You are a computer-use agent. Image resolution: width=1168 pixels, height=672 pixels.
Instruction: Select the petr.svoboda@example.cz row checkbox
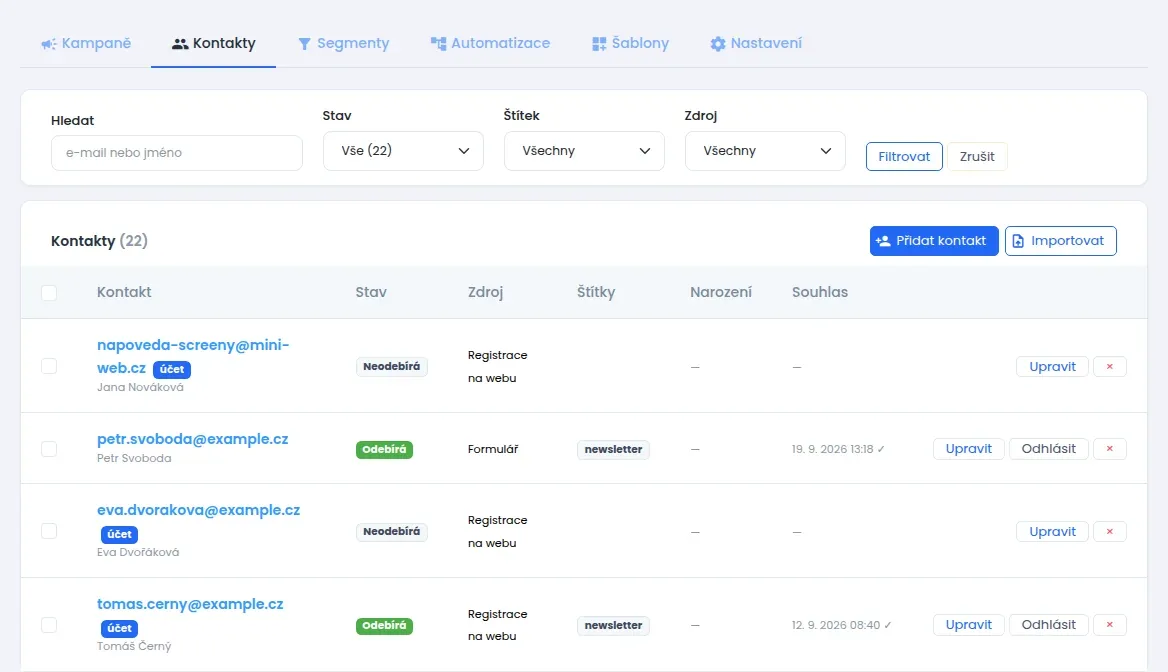[49, 448]
